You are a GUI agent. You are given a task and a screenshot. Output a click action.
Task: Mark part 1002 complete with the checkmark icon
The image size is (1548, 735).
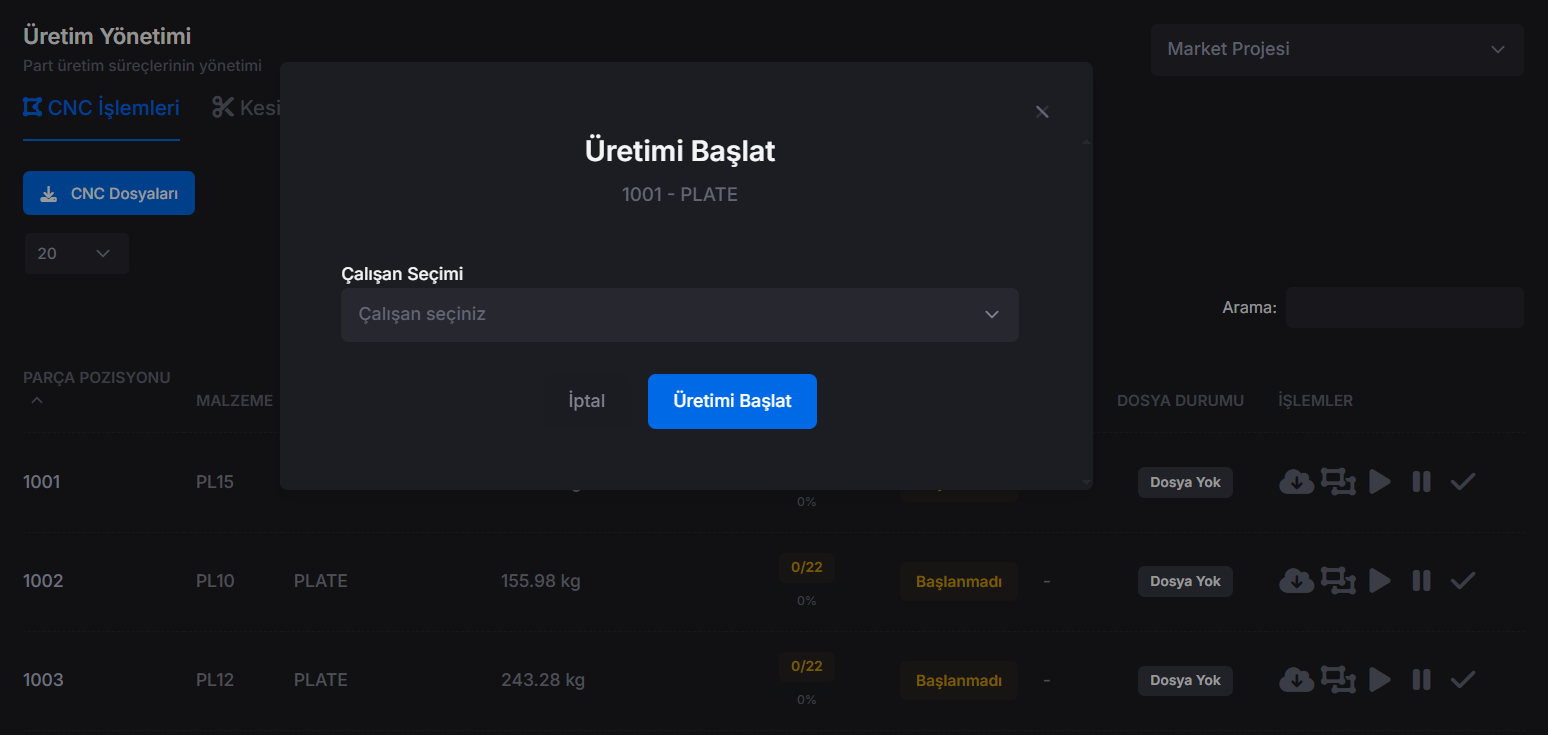click(1463, 580)
